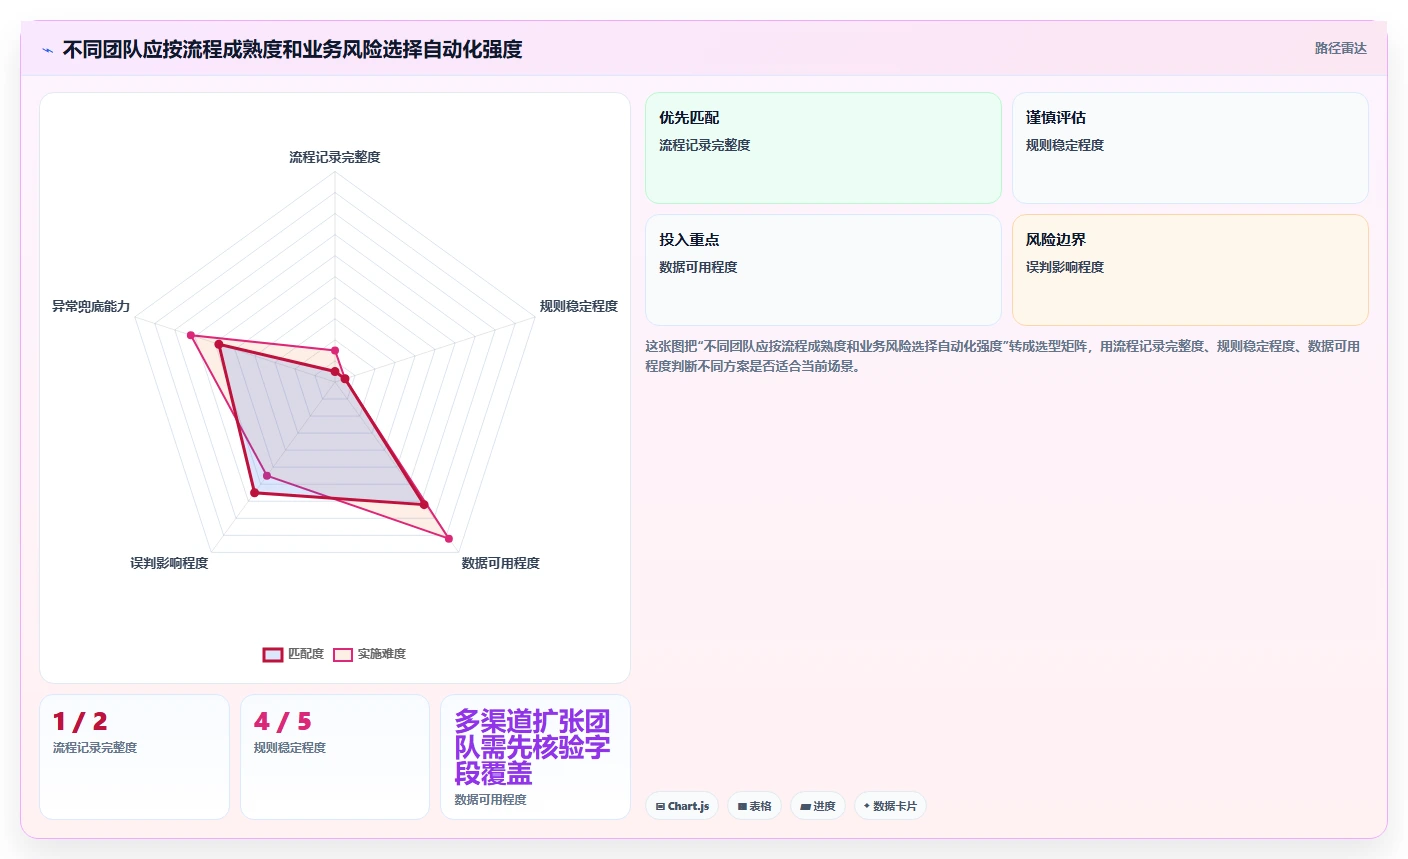The width and height of the screenshot is (1408, 859).
Task: Click the 进度 tag chip
Action: [x=817, y=806]
